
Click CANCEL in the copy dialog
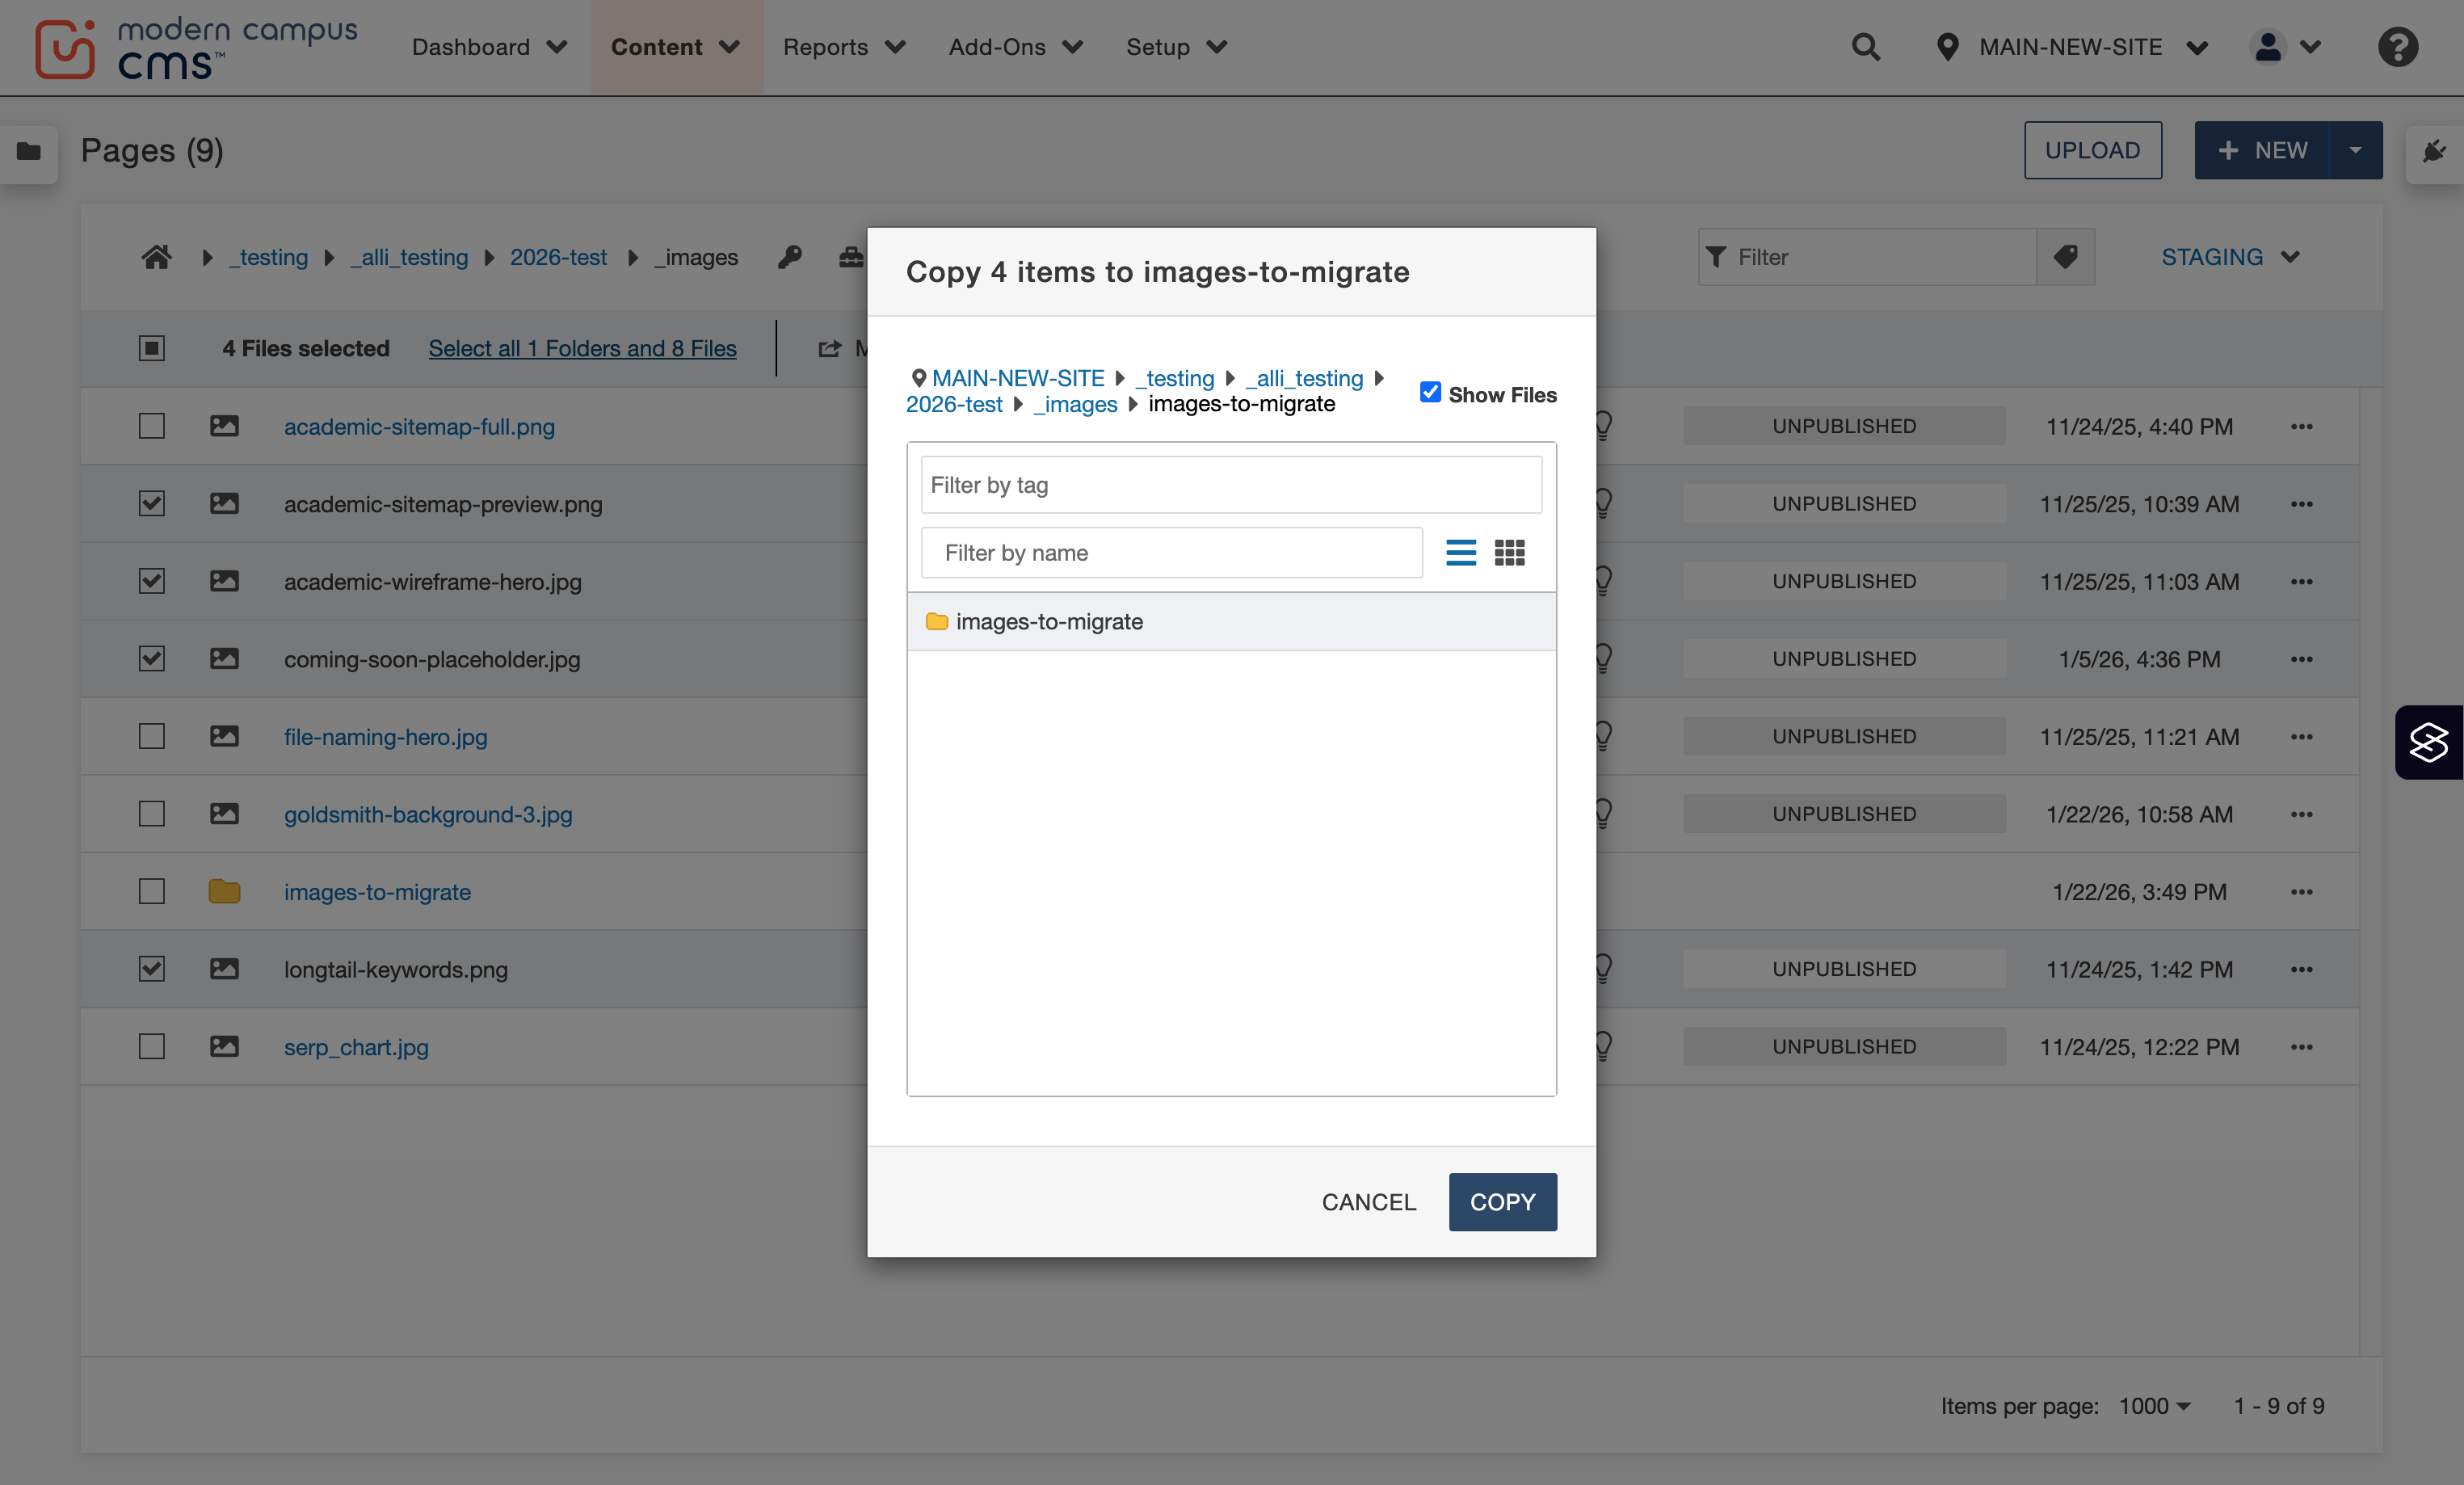tap(1368, 1202)
